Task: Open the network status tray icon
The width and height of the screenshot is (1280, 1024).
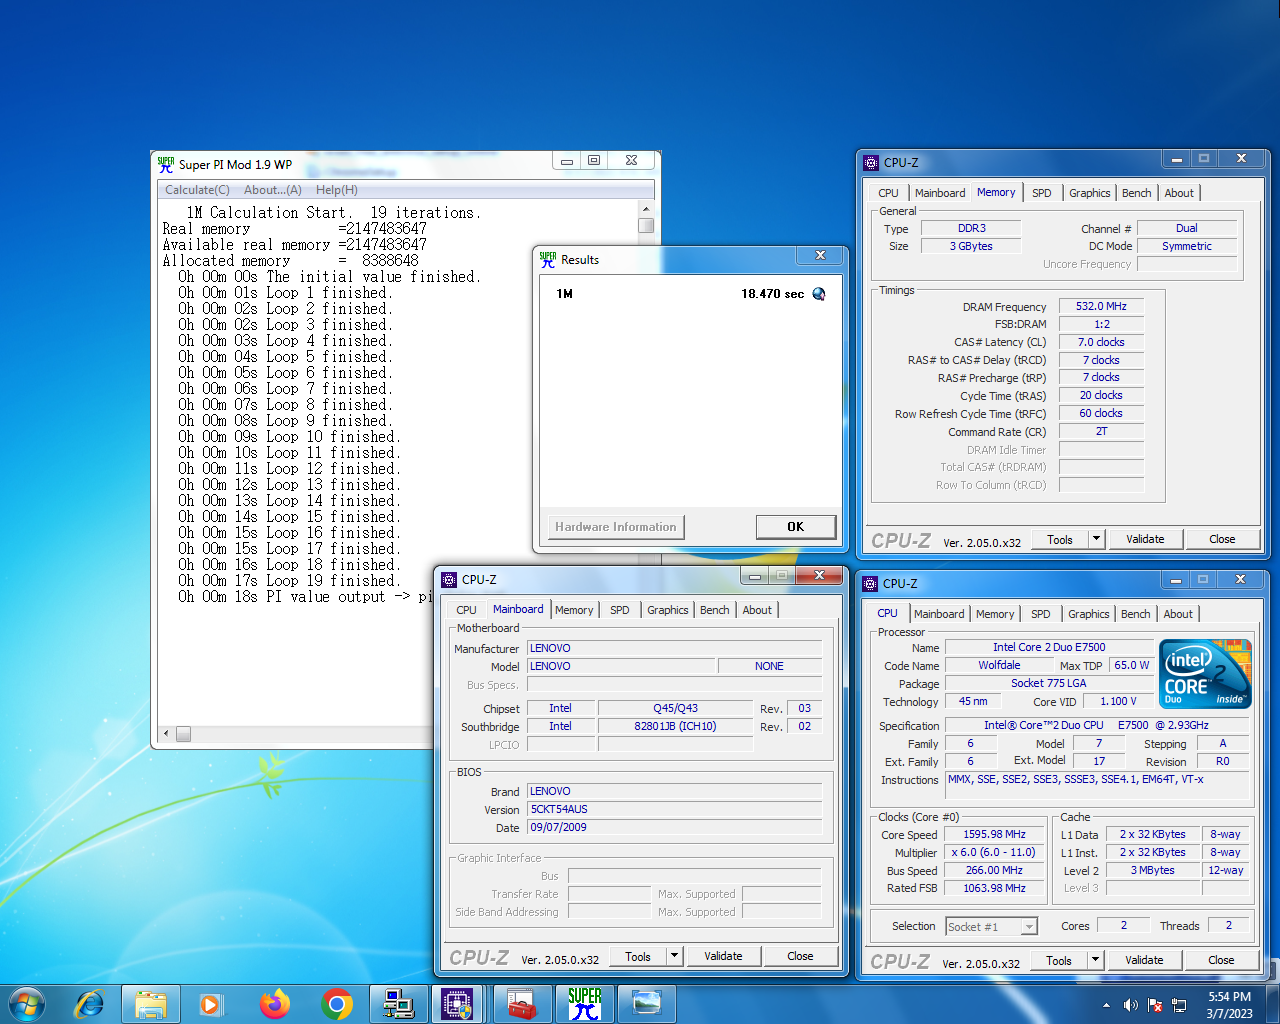Action: click(x=1180, y=1005)
